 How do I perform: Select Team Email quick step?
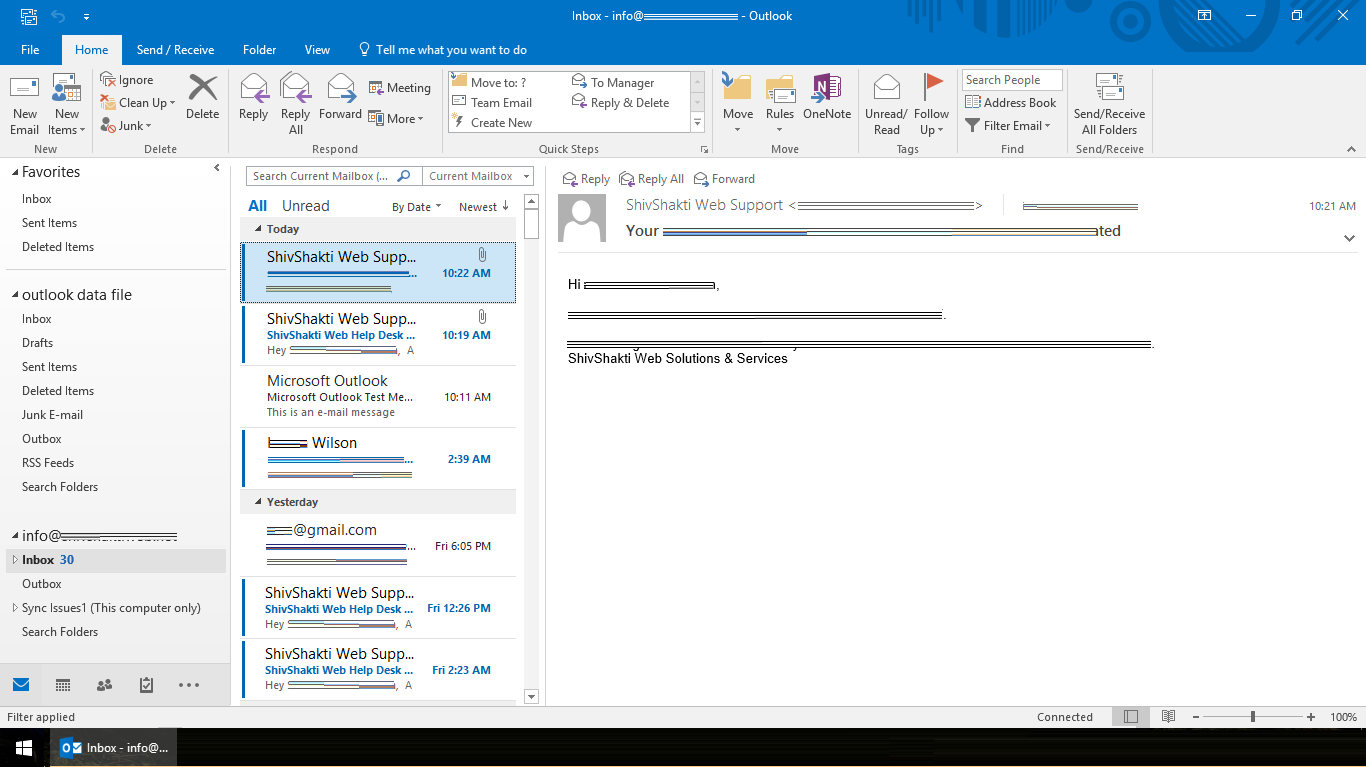[x=492, y=102]
